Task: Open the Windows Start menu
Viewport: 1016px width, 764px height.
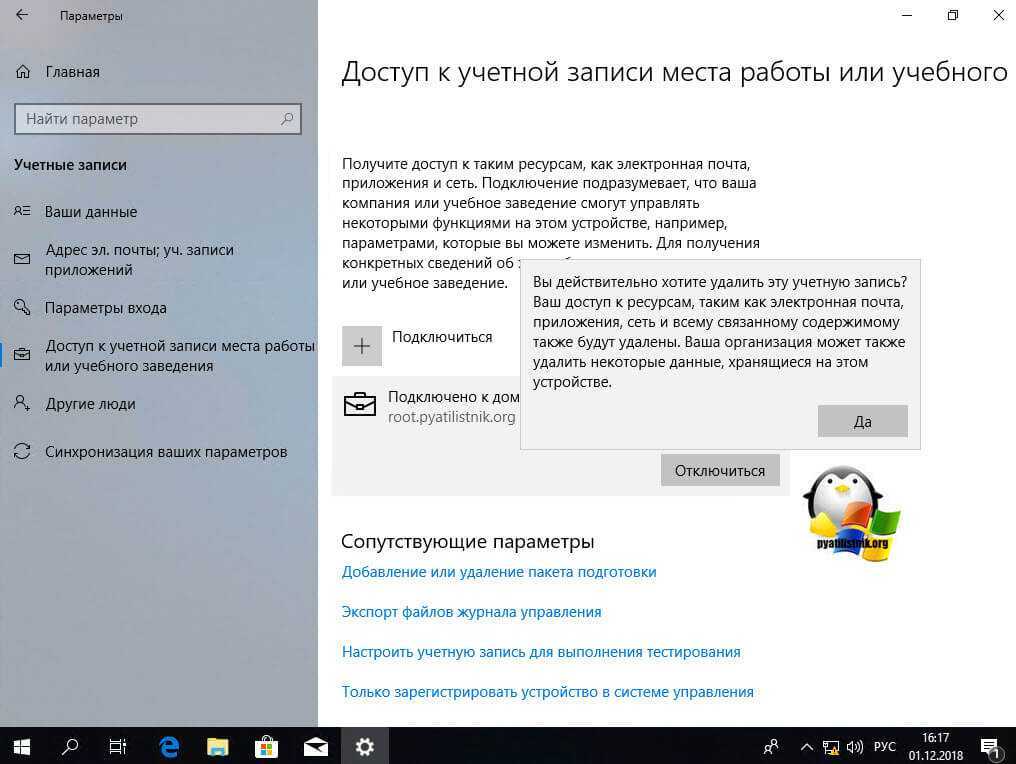Action: [21, 746]
